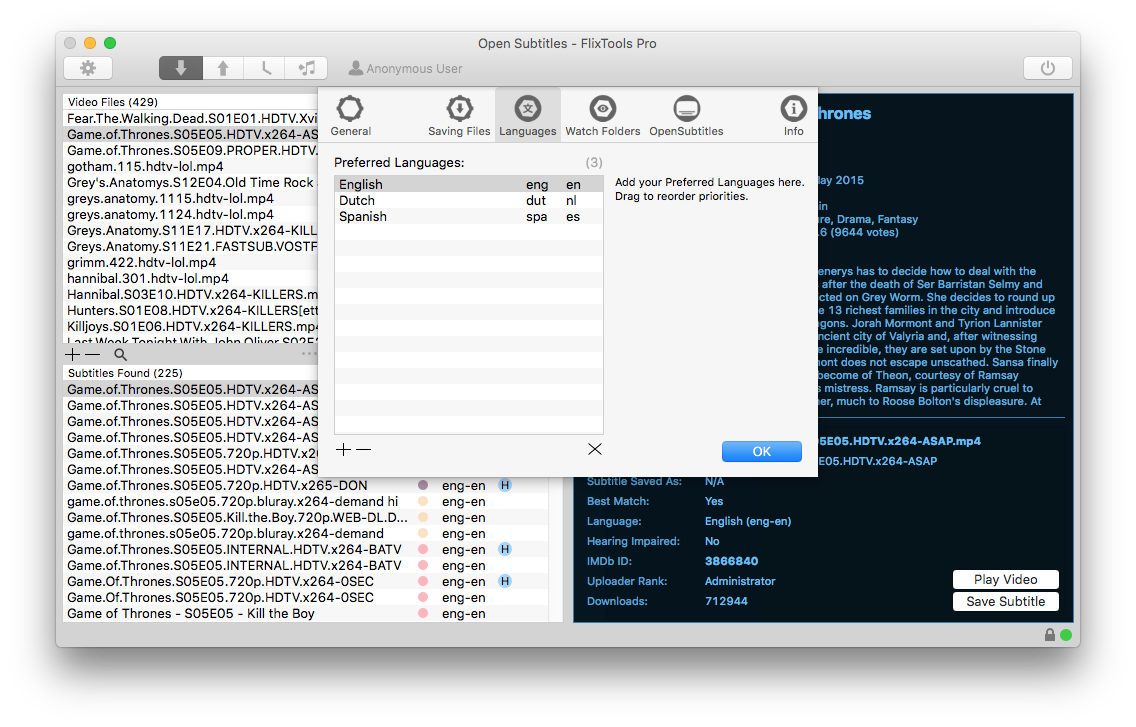This screenshot has width=1136, height=727.
Task: Select Fear.The.Walking.Dead.S01E01 video file
Action: (191, 118)
